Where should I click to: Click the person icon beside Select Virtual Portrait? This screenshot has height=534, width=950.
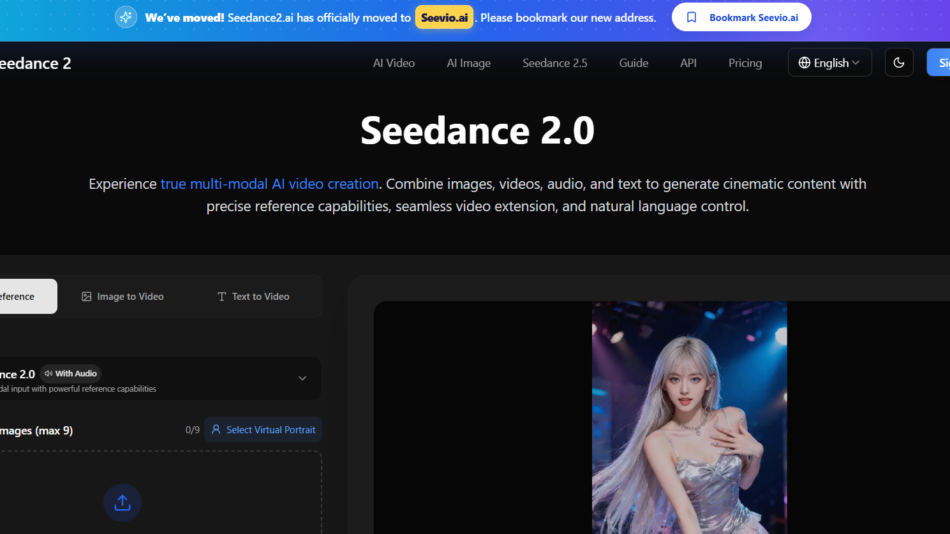click(x=216, y=429)
